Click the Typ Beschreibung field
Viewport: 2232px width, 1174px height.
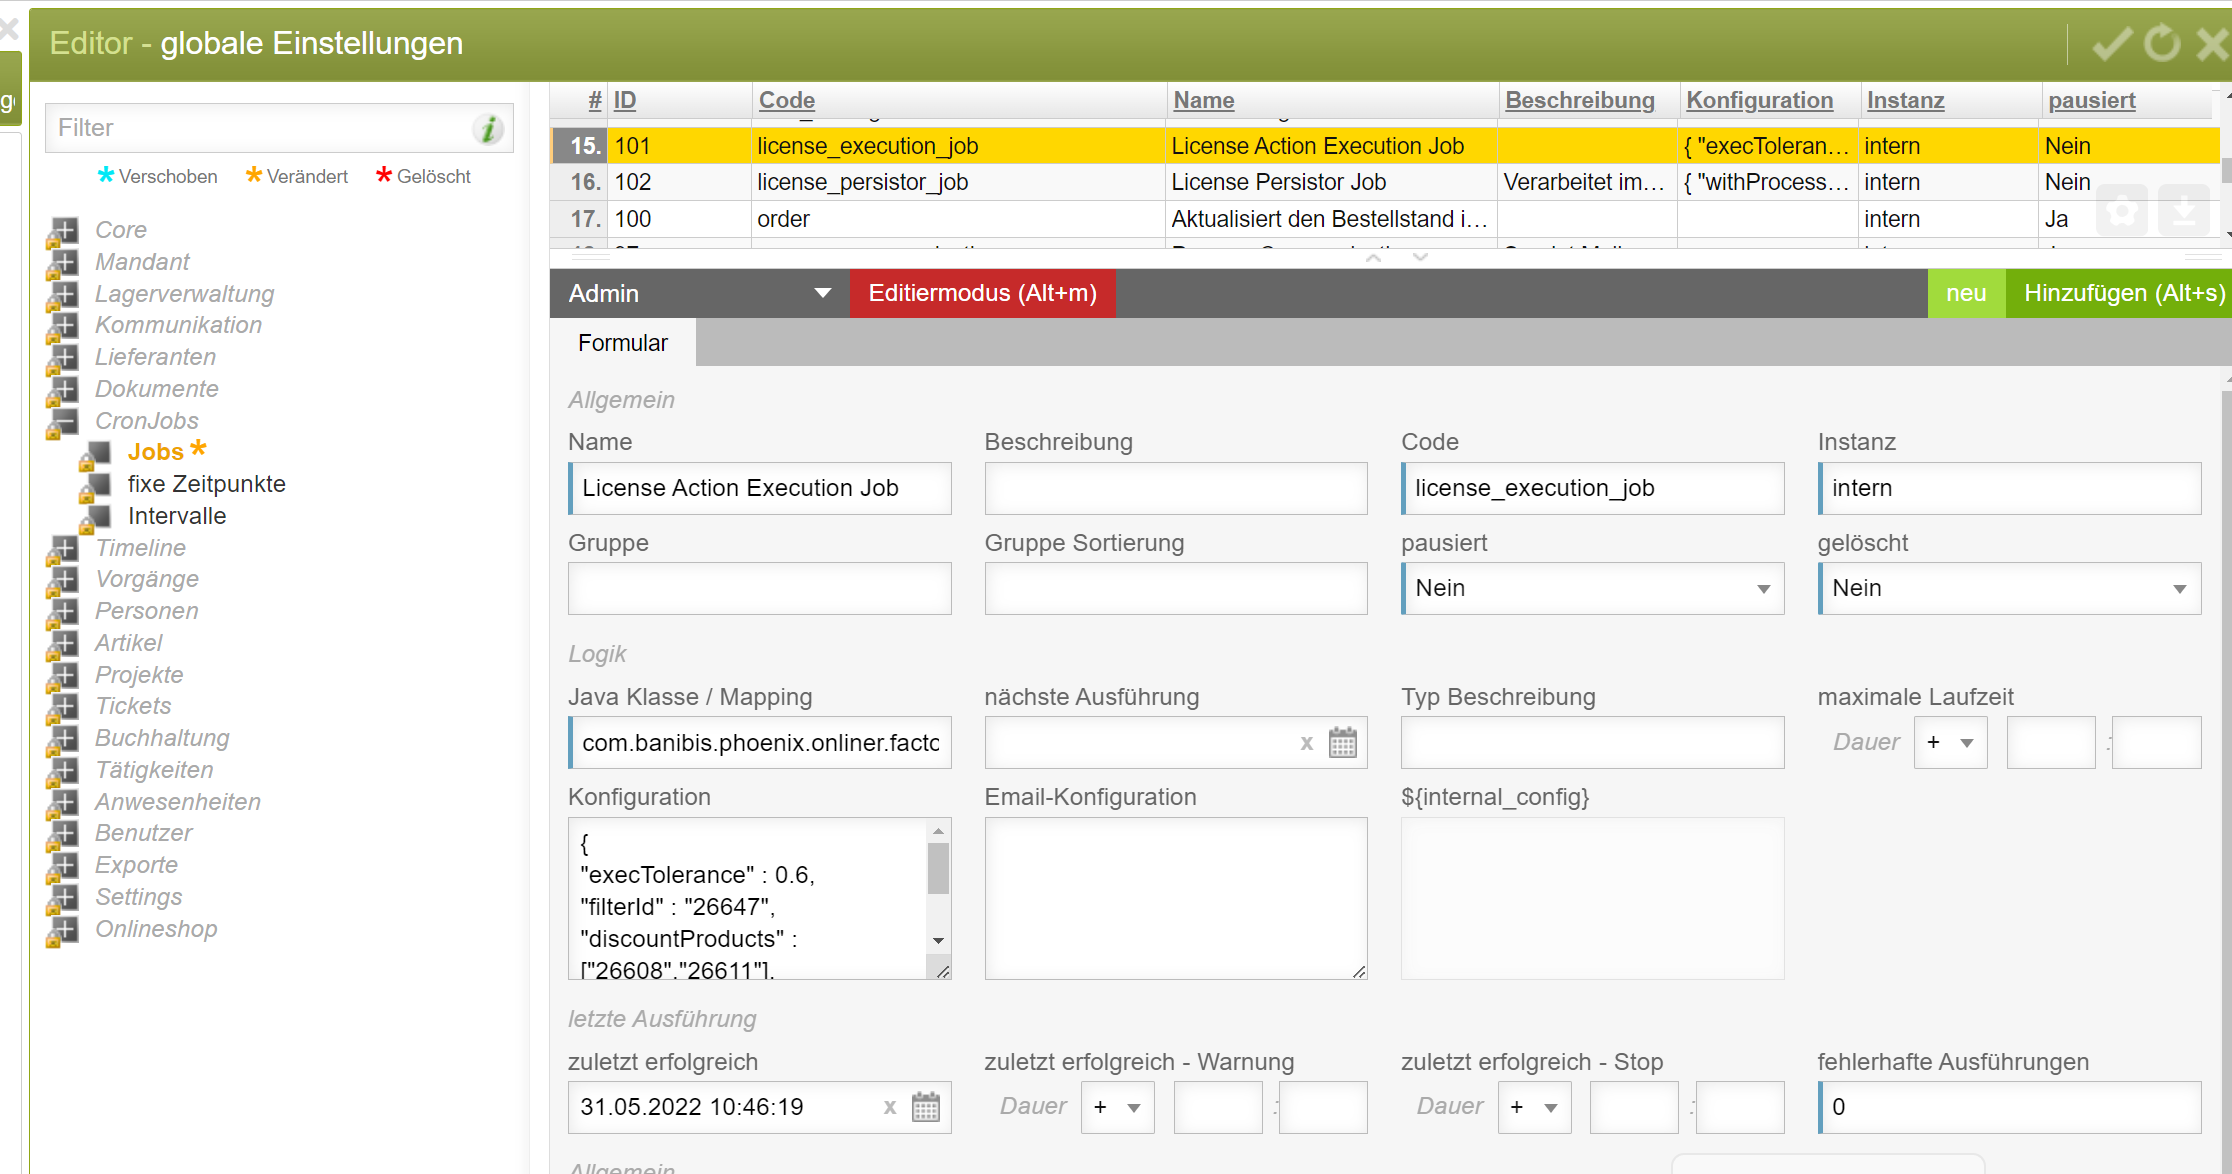[x=1593, y=742]
